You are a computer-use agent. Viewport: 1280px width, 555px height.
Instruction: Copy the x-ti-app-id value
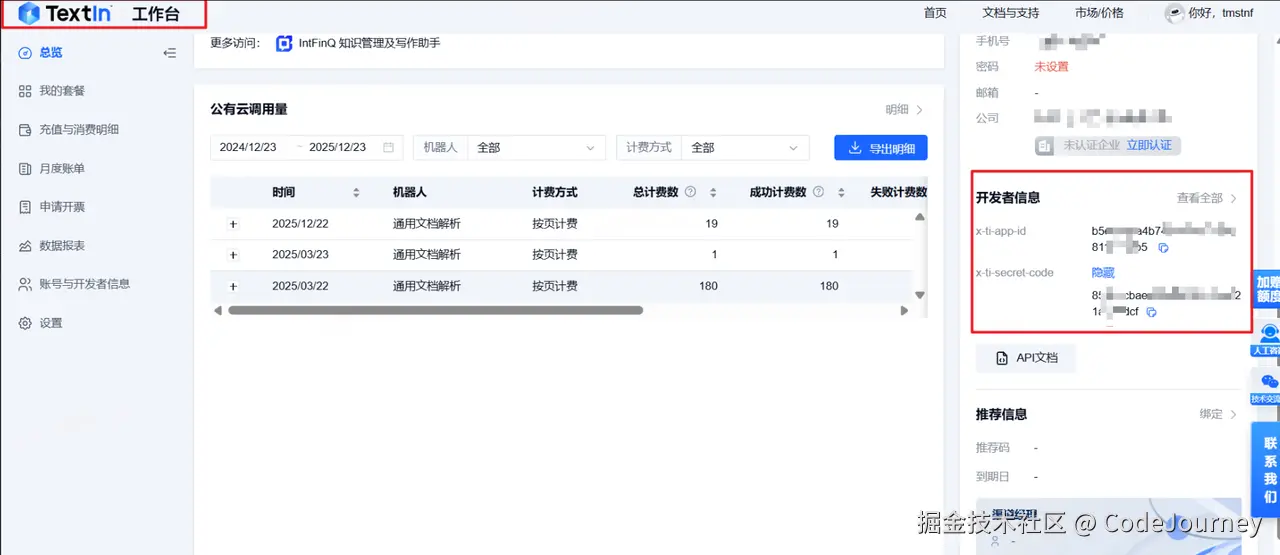click(x=1163, y=247)
